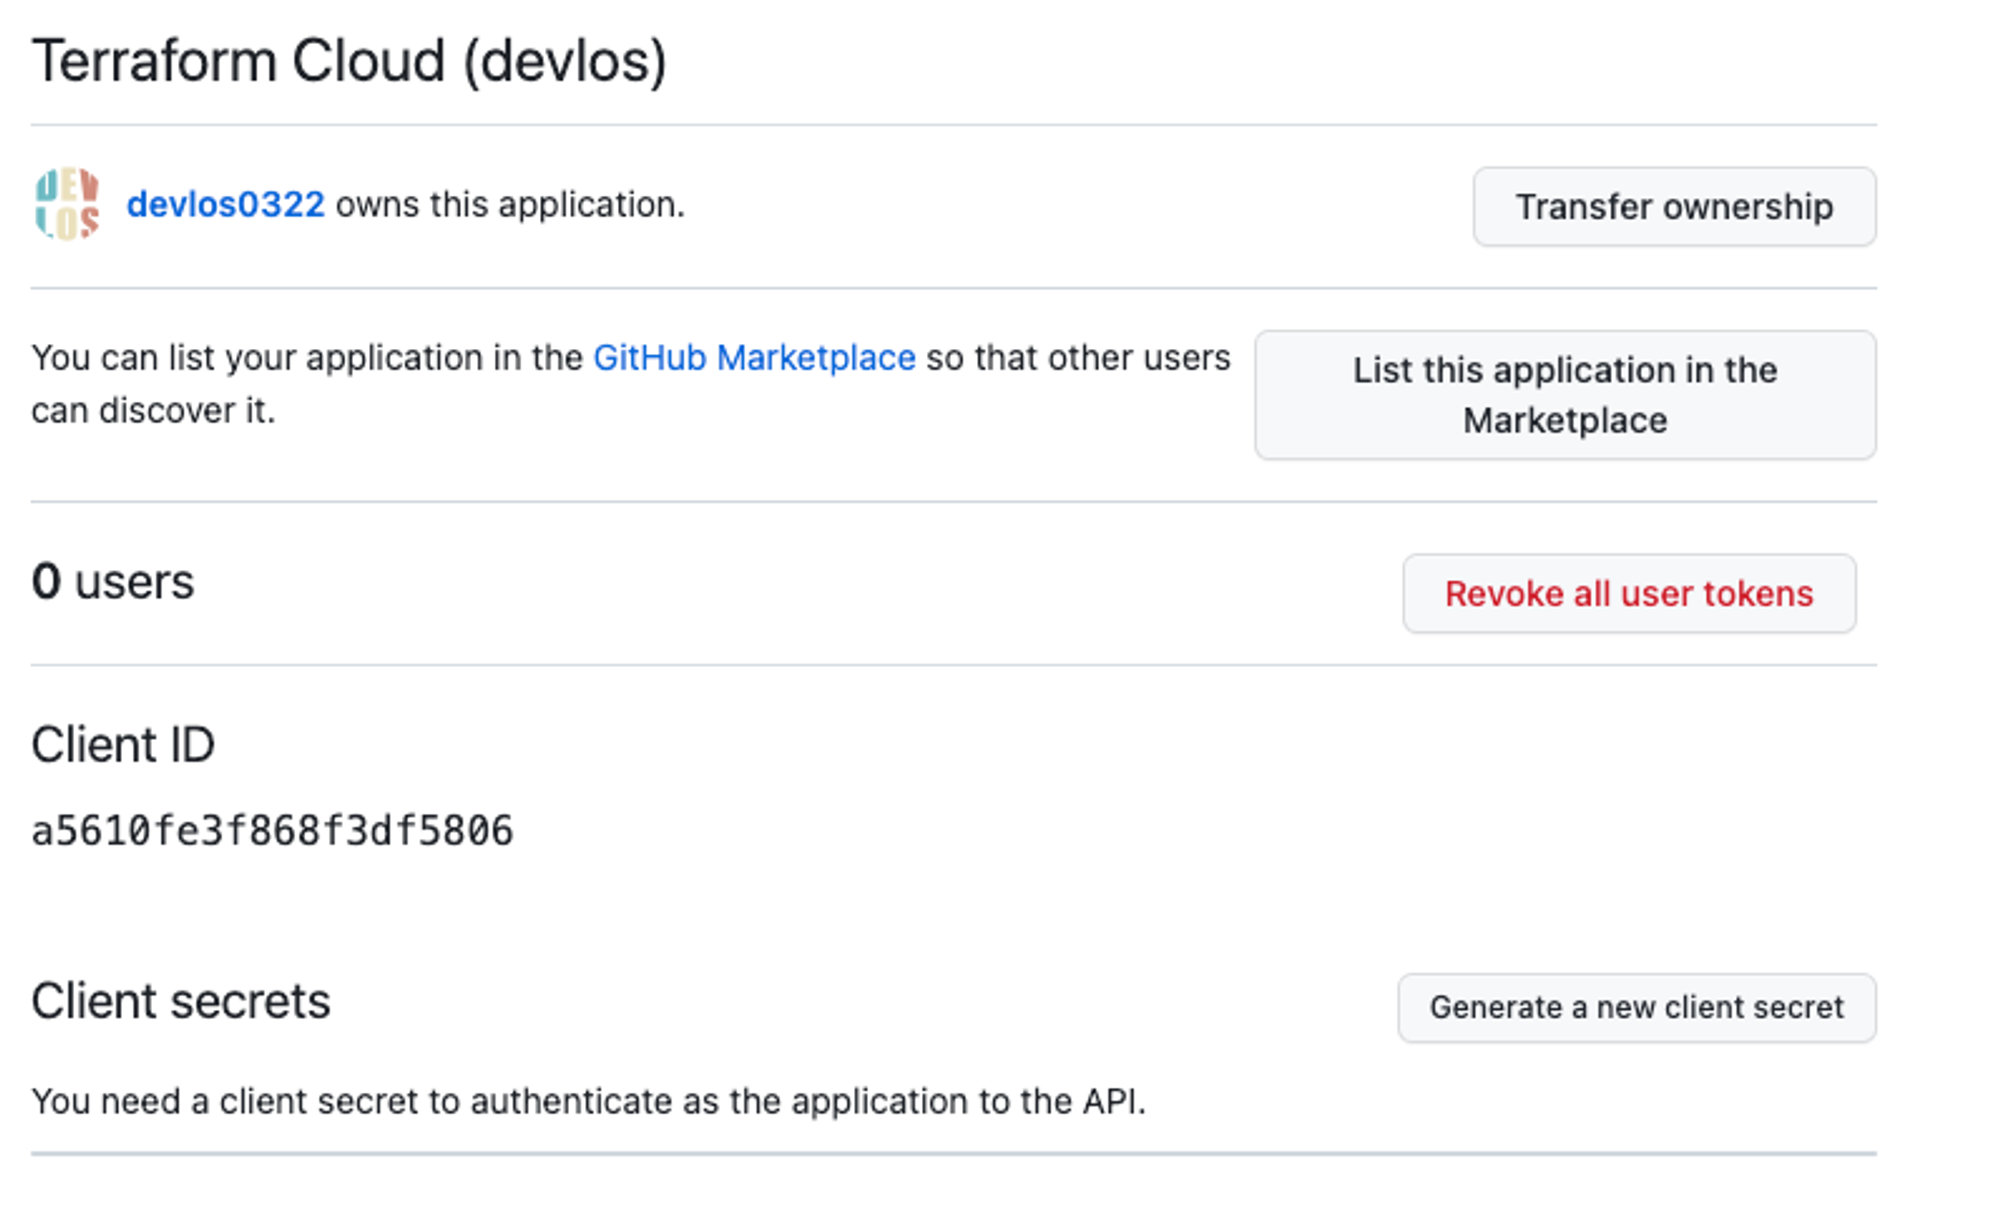Click the 'You can list your application' text
The width and height of the screenshot is (2000, 1214).
click(x=307, y=358)
